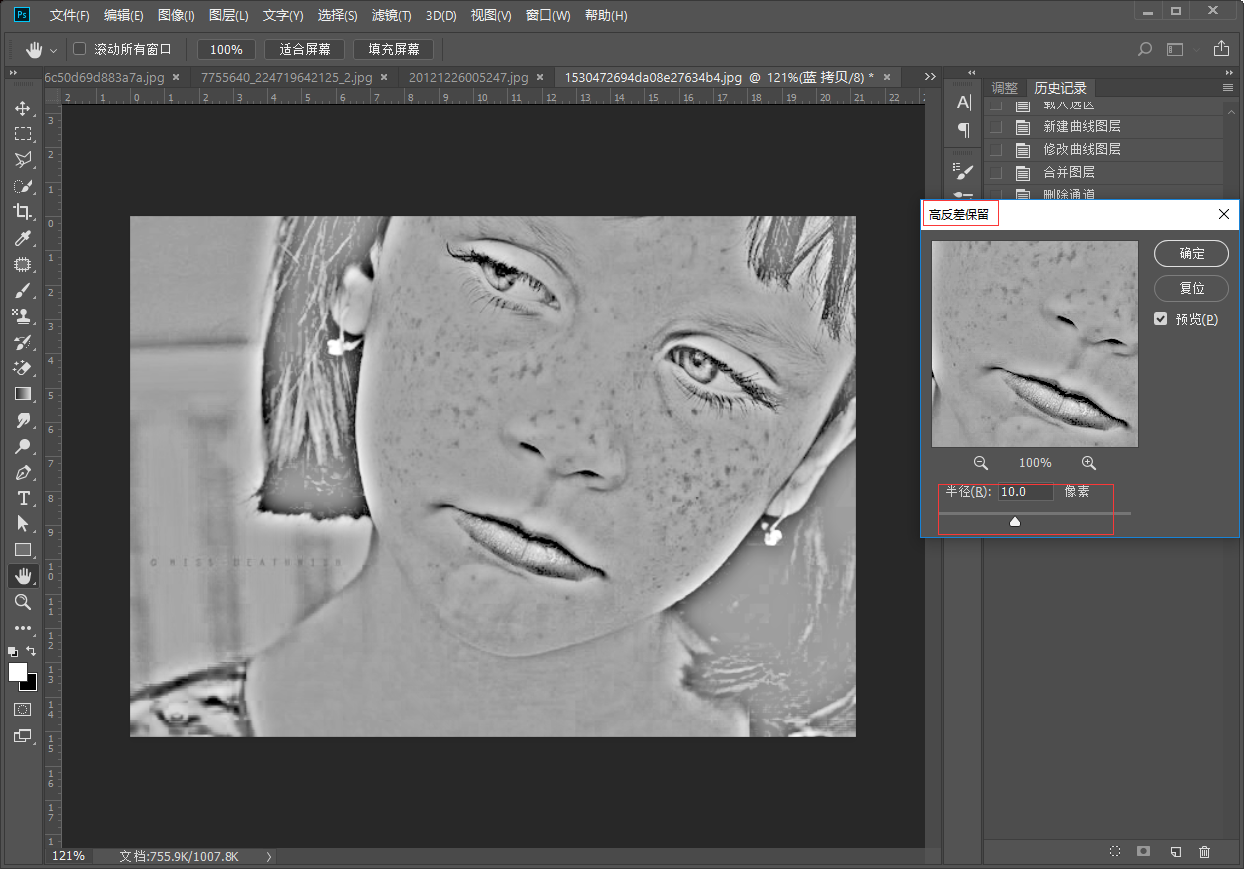Click the zoom in magnifier in dialog
Viewport: 1244px width, 869px height.
click(x=1089, y=463)
